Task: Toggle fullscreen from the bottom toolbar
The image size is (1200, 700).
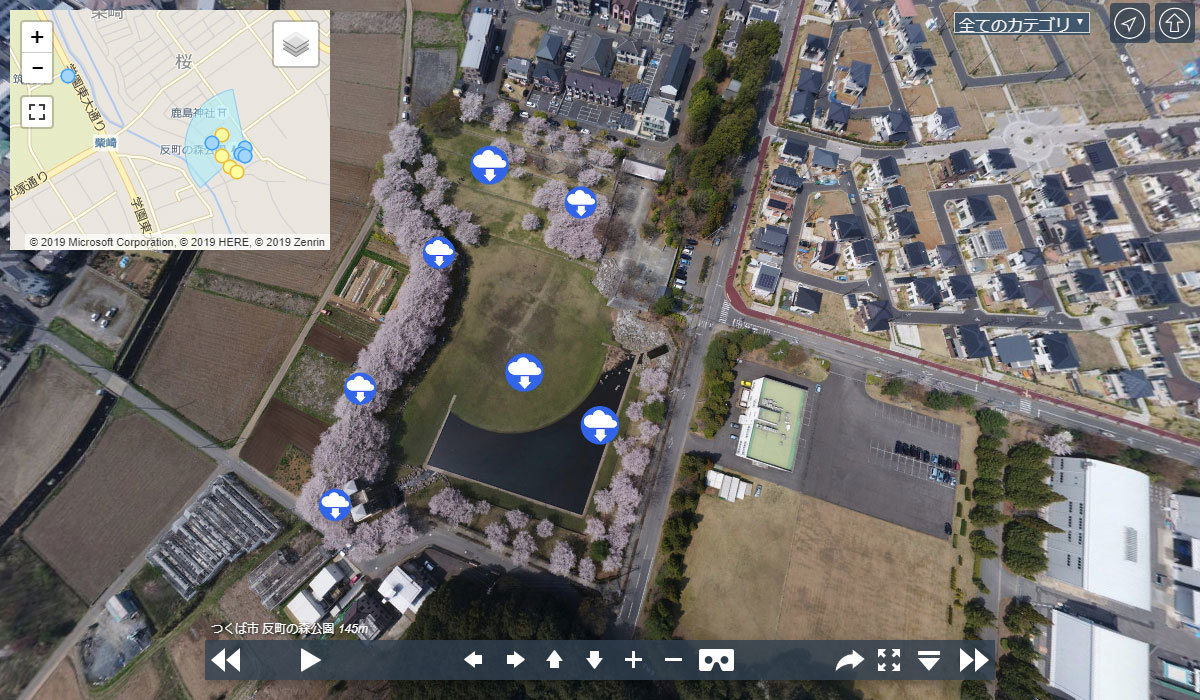Action: [x=889, y=660]
